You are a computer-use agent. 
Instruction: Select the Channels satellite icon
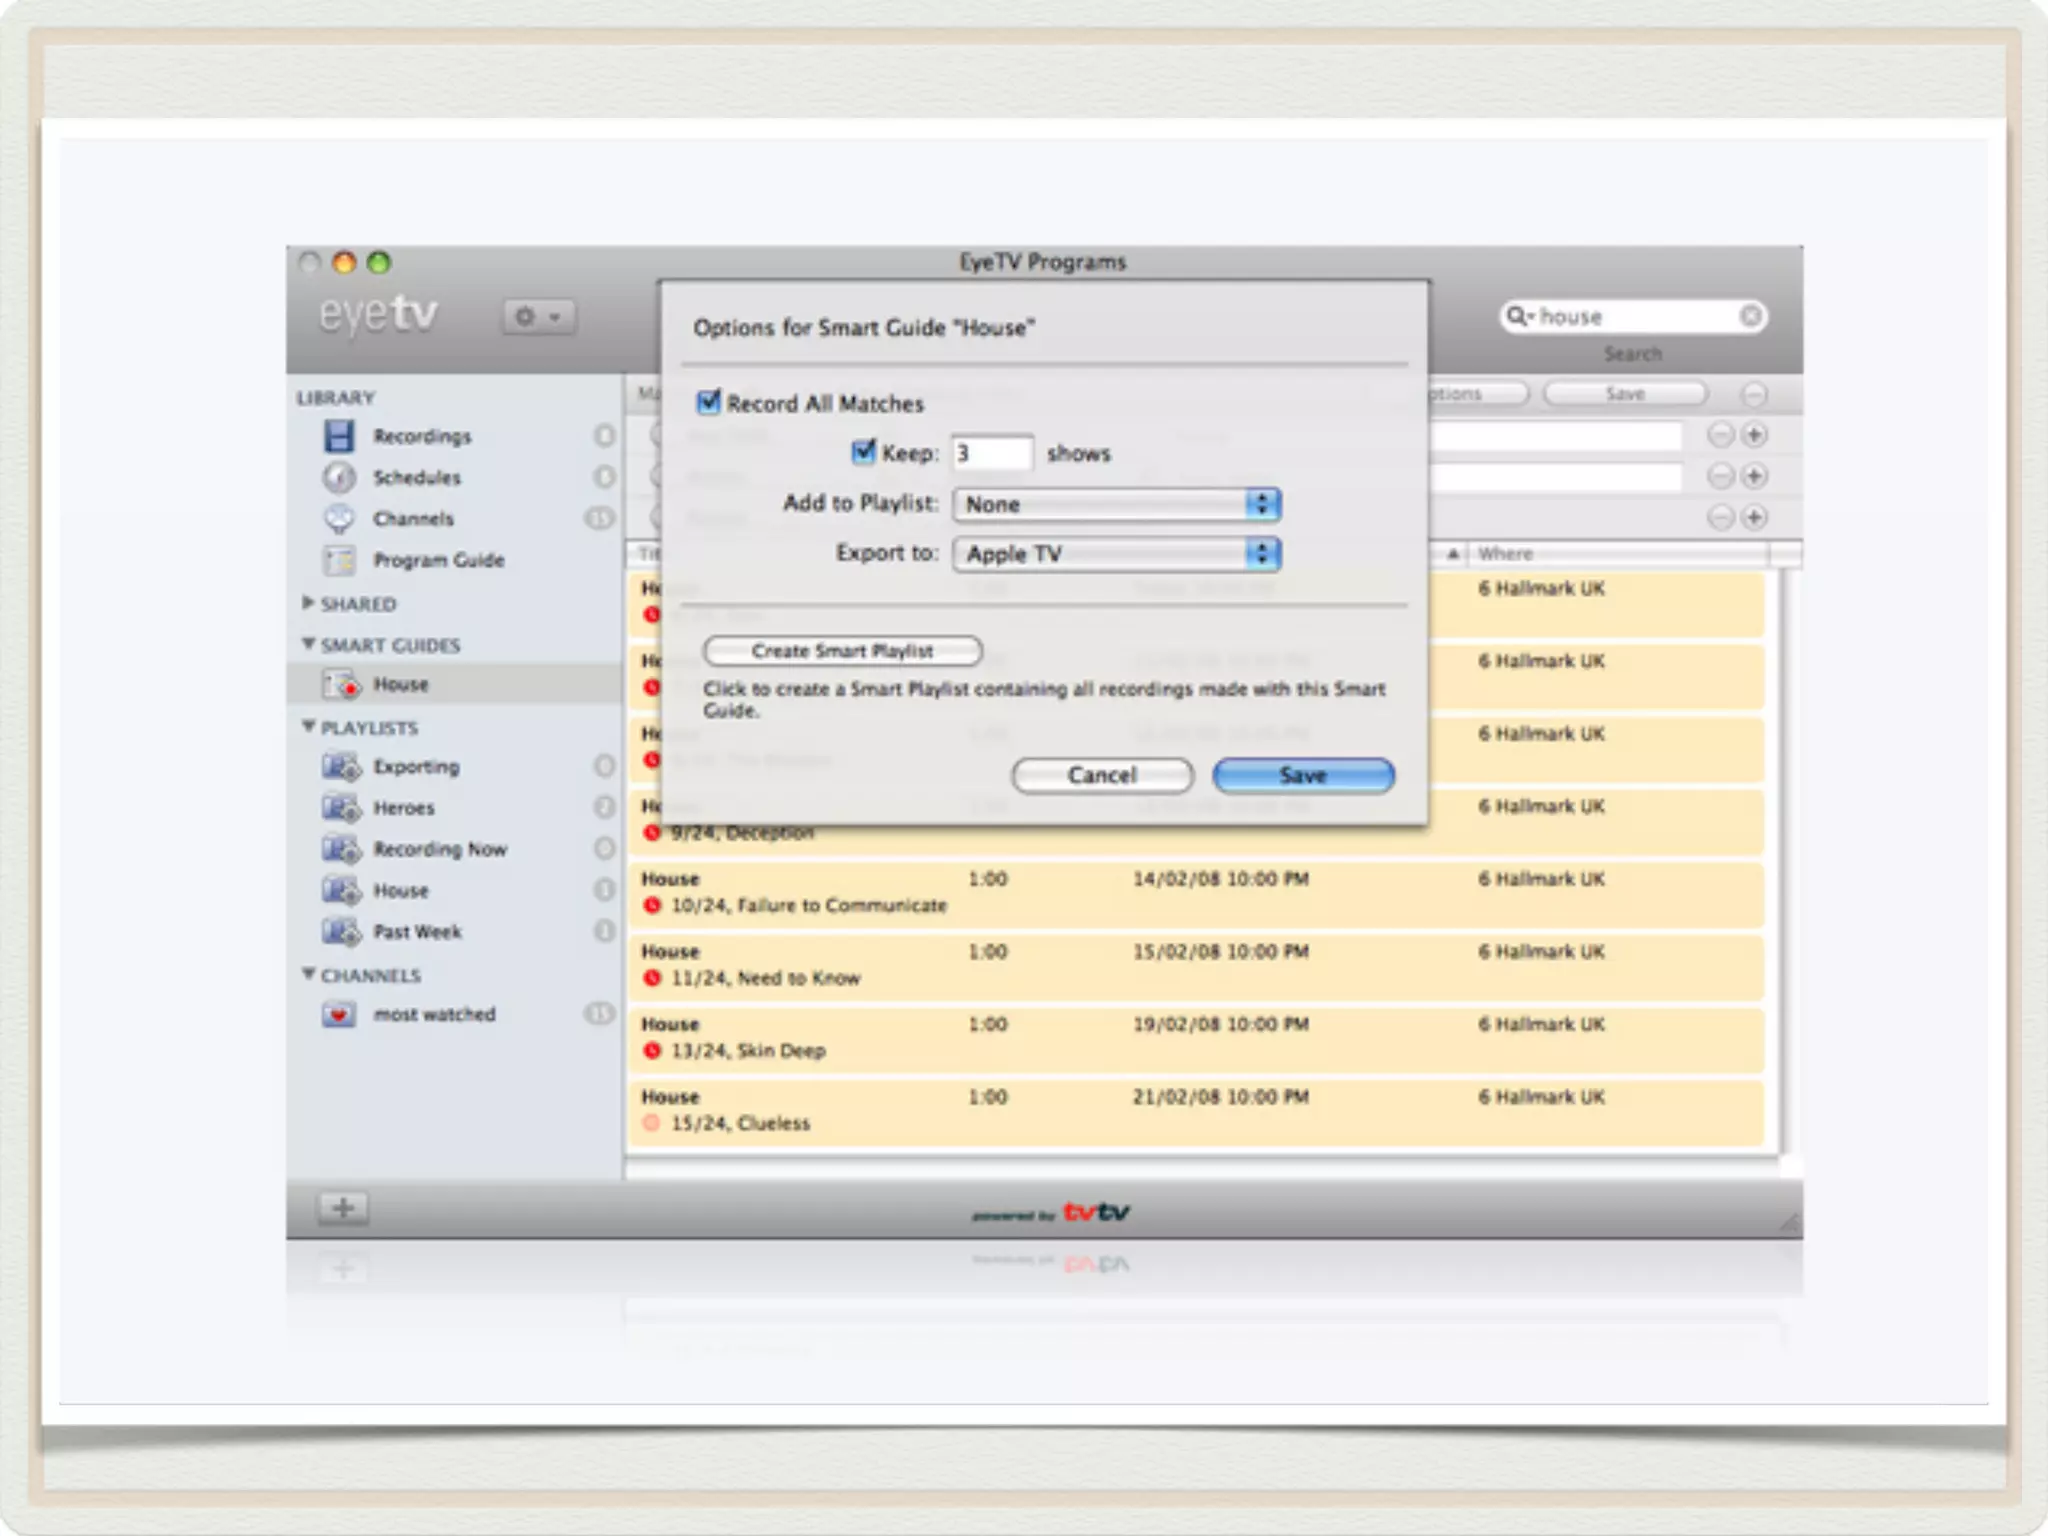tap(339, 519)
